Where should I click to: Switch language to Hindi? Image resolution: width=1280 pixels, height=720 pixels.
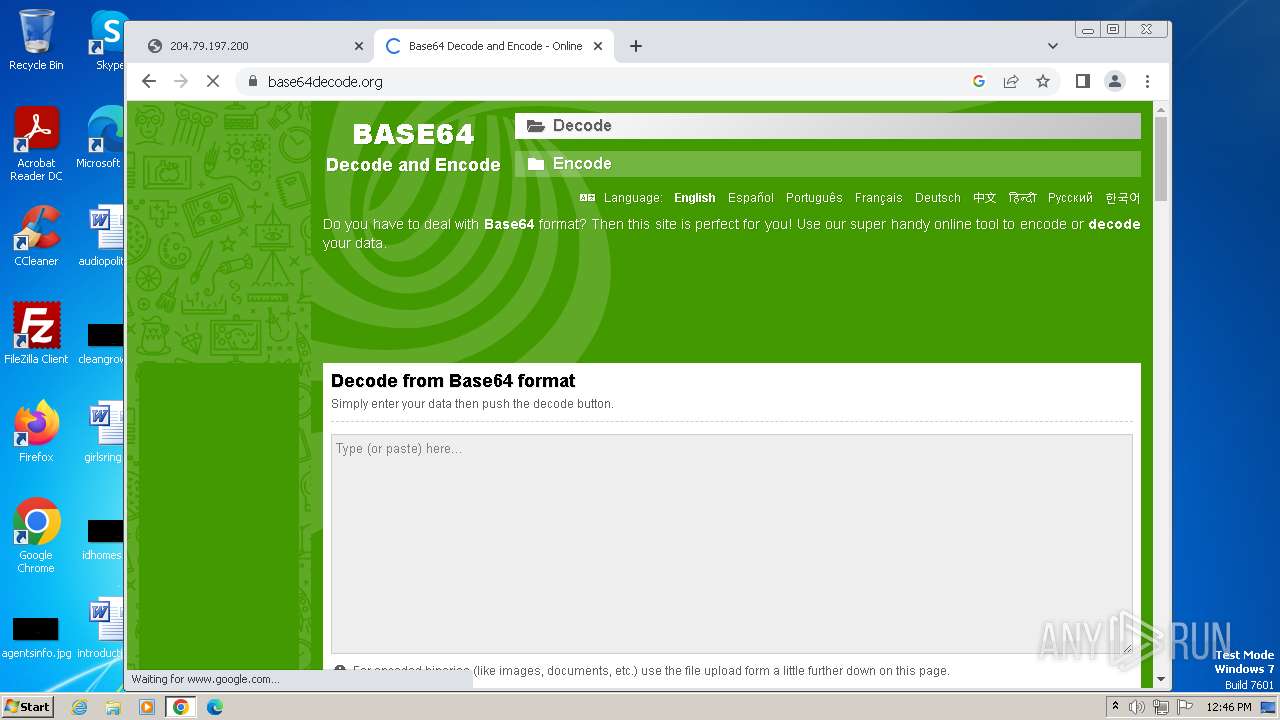coord(1022,198)
